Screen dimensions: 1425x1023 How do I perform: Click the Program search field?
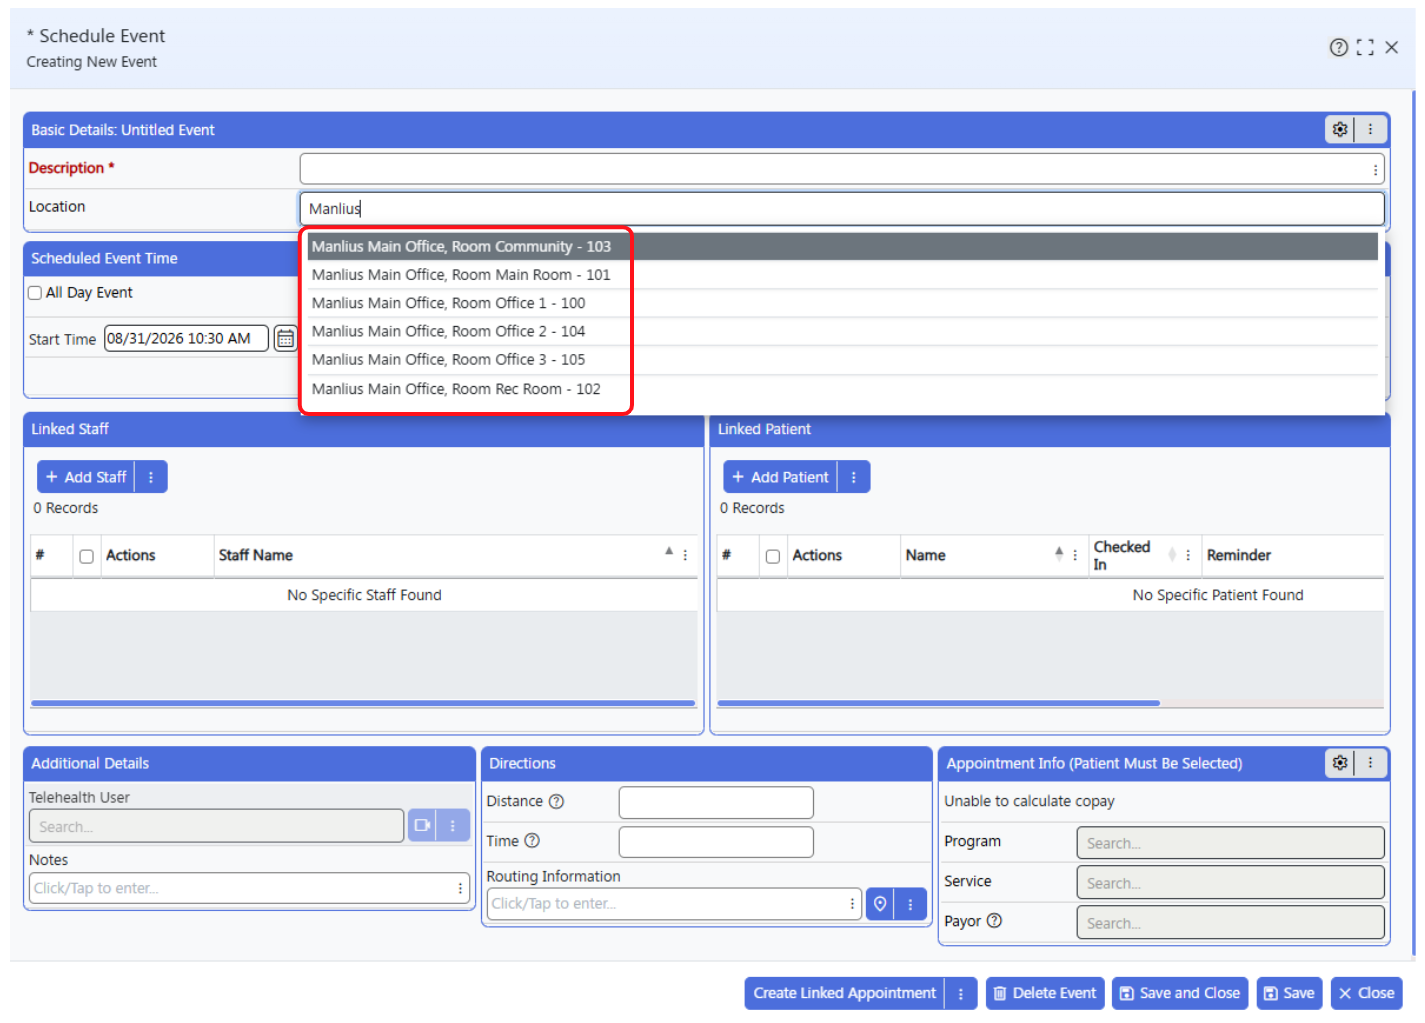tap(1230, 843)
